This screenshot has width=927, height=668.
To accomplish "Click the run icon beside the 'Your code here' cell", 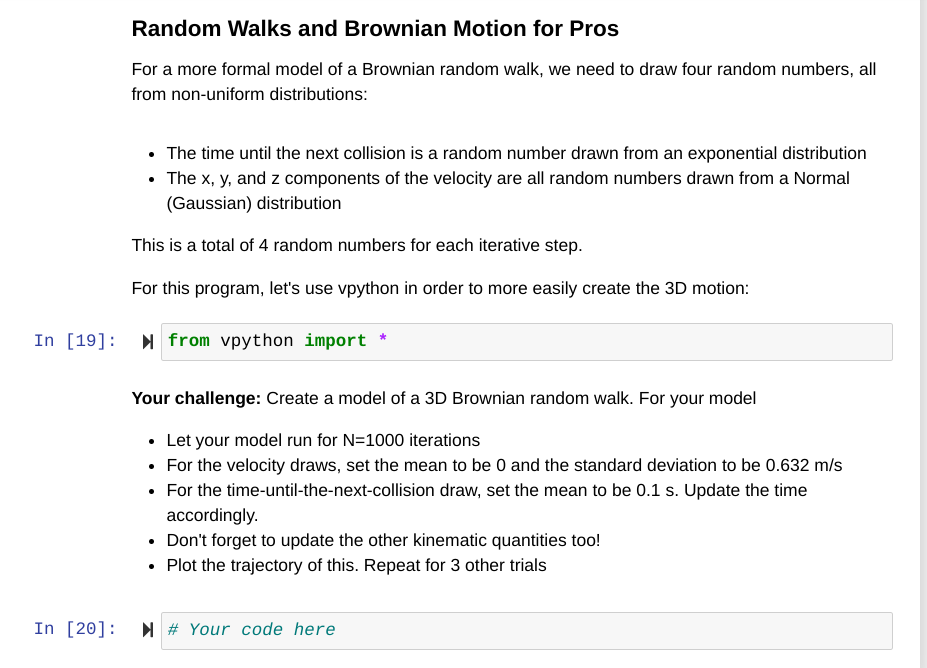I will coord(147,630).
